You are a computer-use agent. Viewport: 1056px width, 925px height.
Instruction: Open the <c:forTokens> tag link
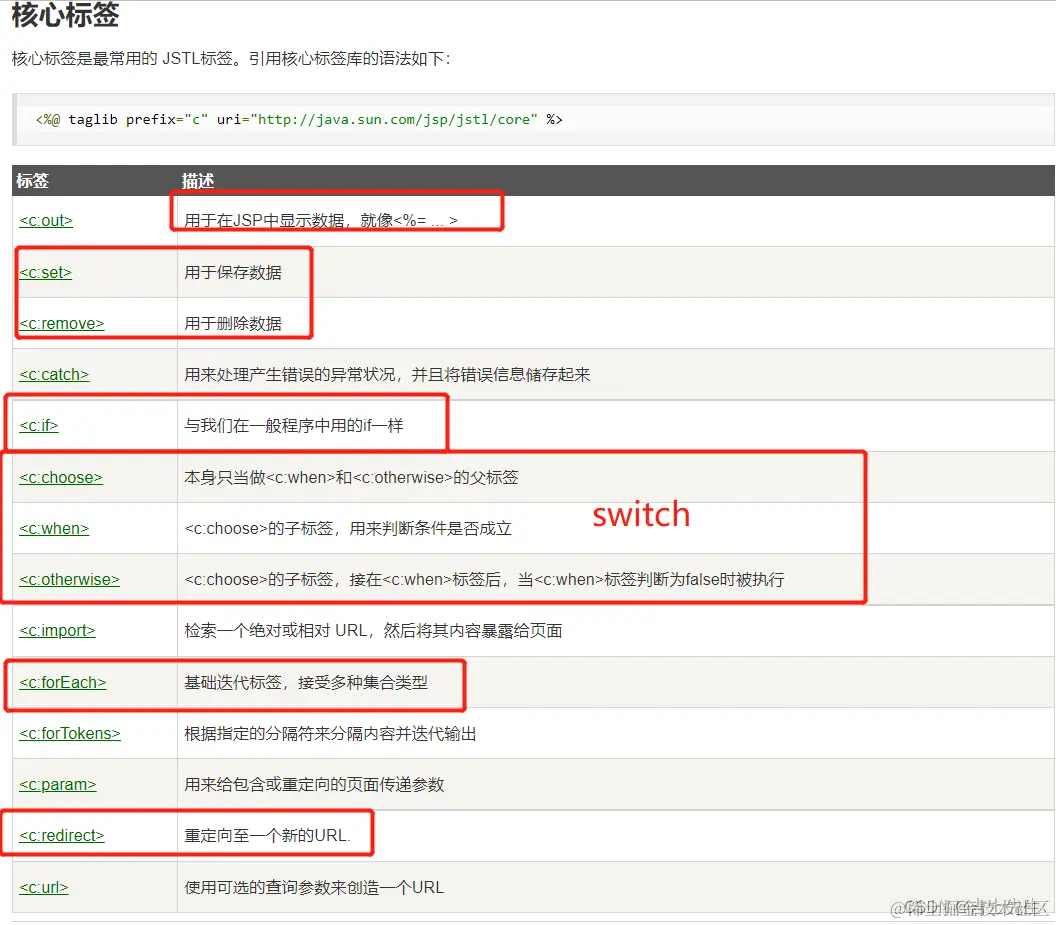(69, 733)
